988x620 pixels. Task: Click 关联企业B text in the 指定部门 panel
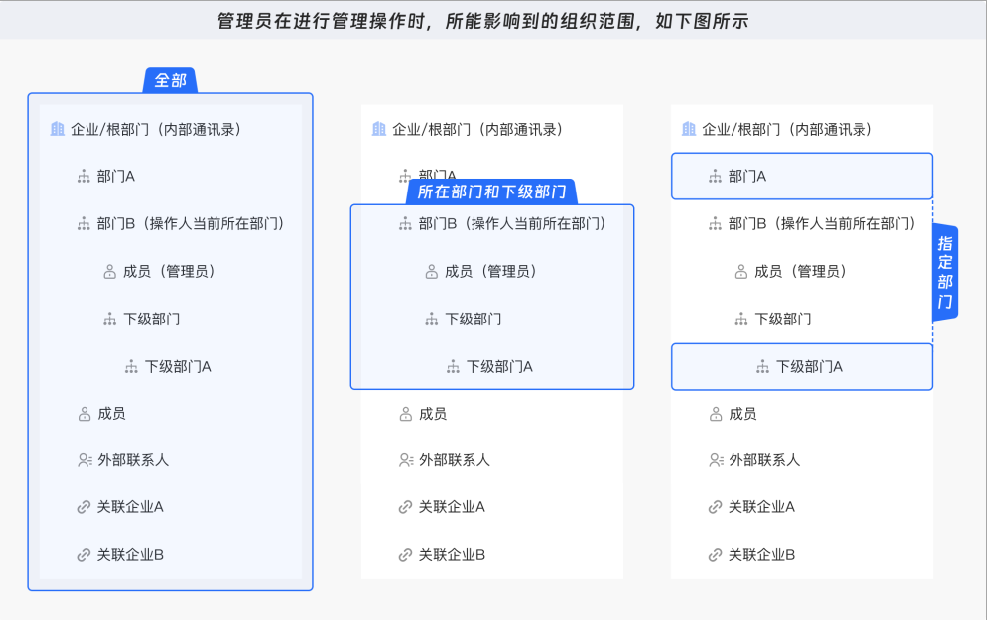click(x=761, y=555)
